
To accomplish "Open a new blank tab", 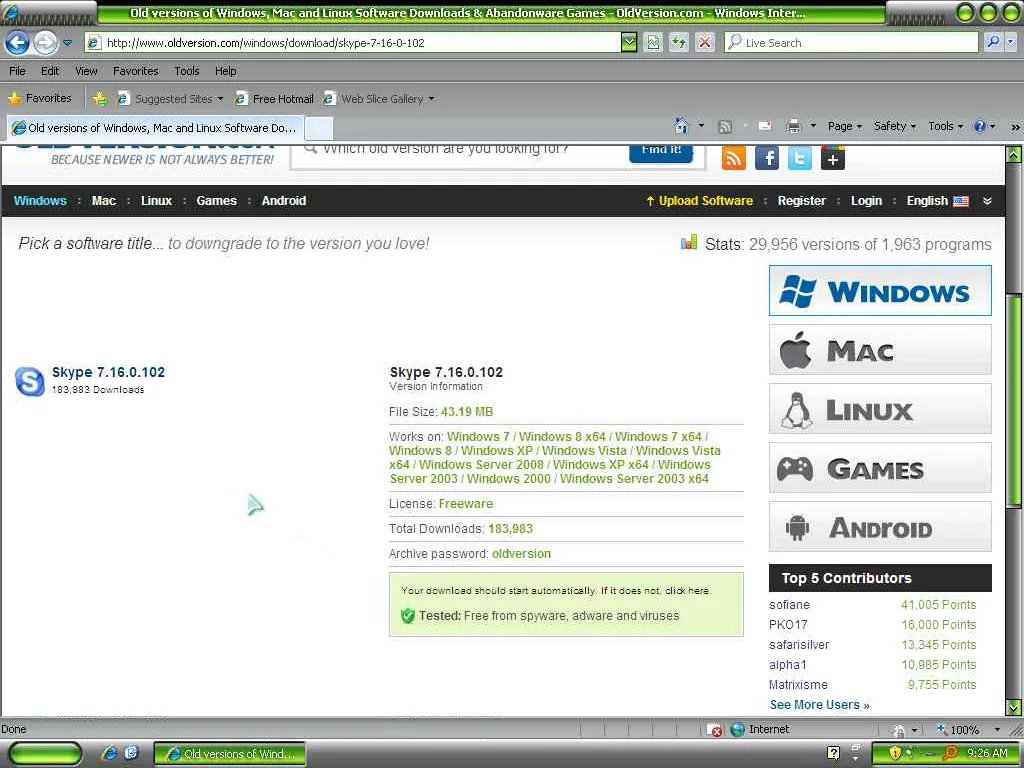I will [x=319, y=128].
